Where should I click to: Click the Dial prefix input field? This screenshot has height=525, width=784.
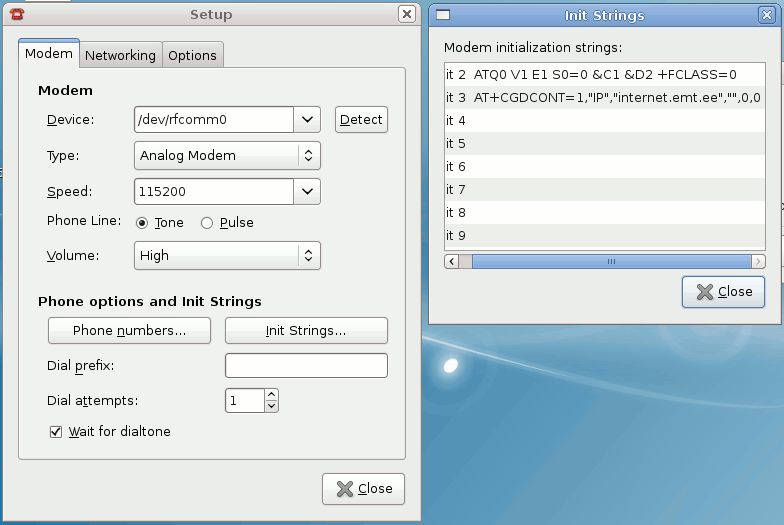coord(306,366)
